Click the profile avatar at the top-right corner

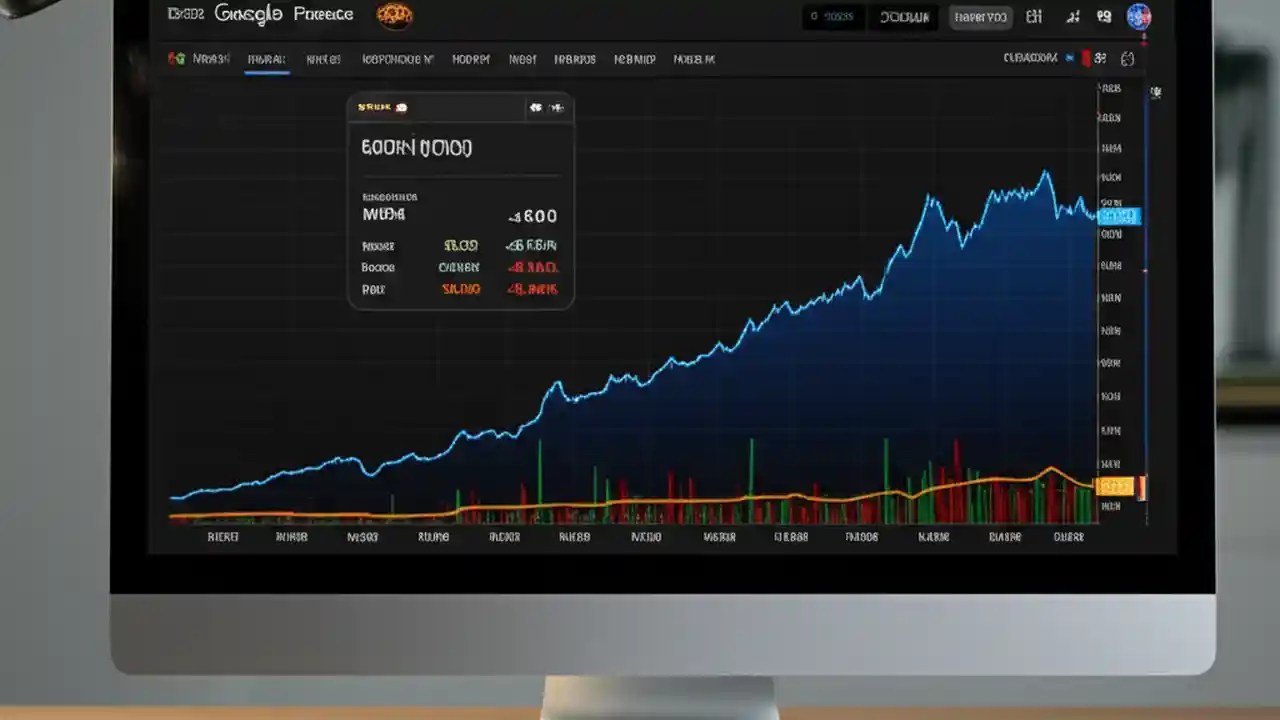pyautogui.click(x=1139, y=17)
